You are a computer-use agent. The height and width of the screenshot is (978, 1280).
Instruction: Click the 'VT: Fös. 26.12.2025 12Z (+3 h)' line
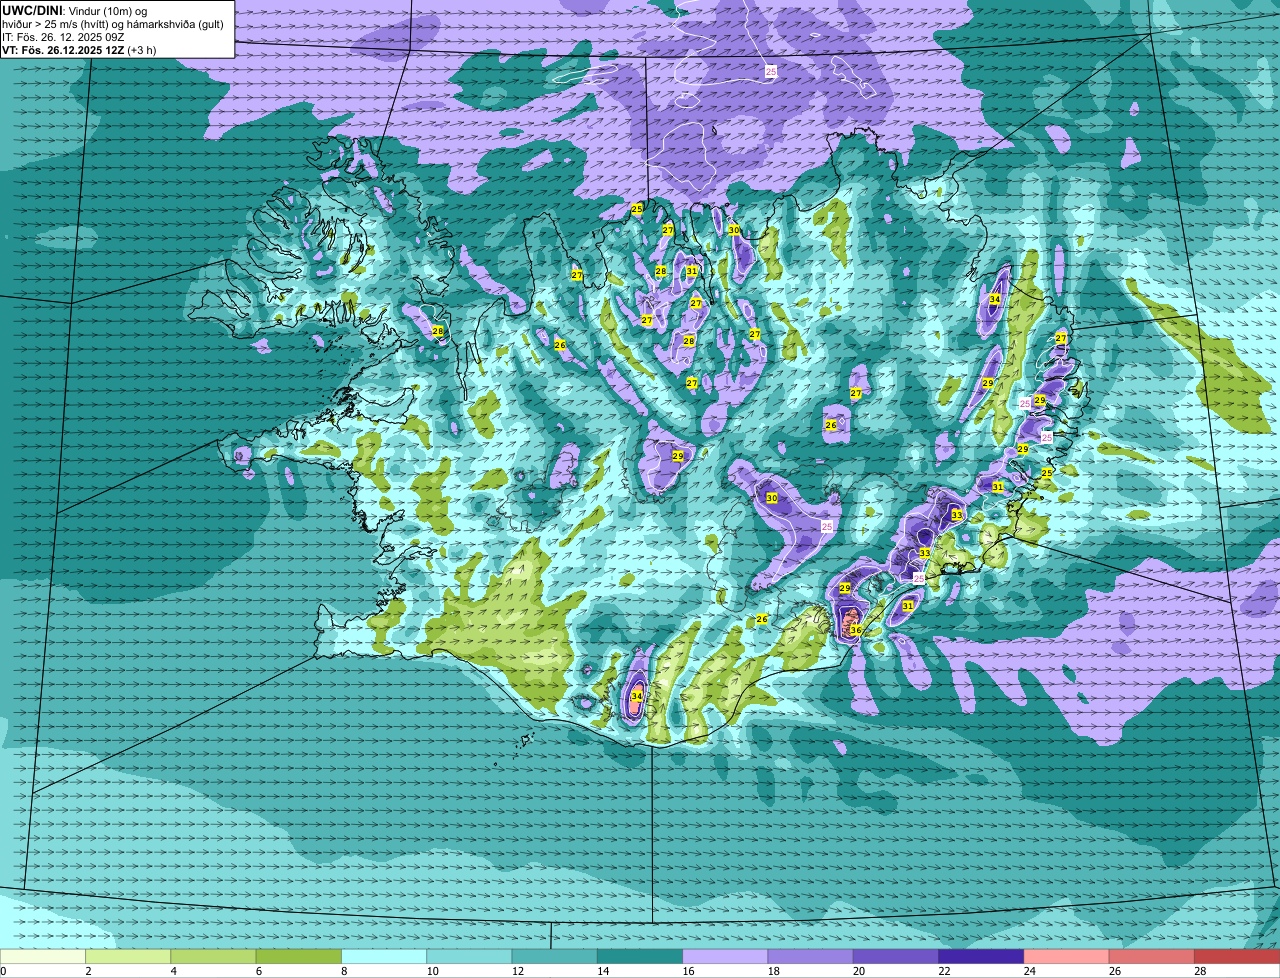click(79, 50)
